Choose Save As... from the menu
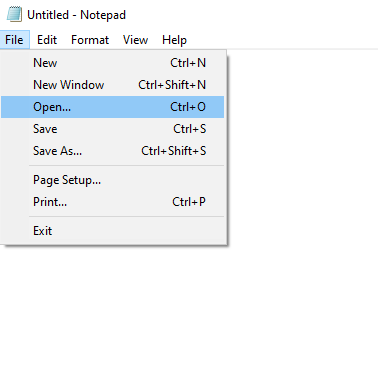Image resolution: width=378 pixels, height=383 pixels. [x=113, y=151]
